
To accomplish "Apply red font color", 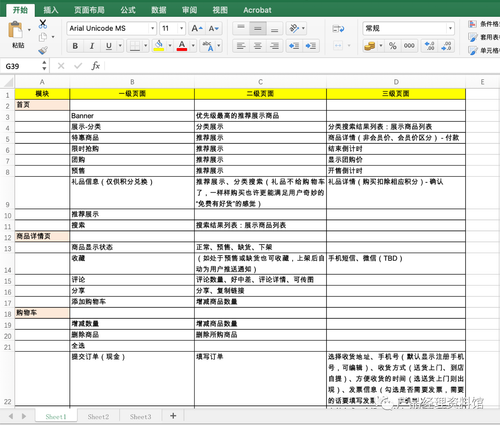I will (x=182, y=46).
